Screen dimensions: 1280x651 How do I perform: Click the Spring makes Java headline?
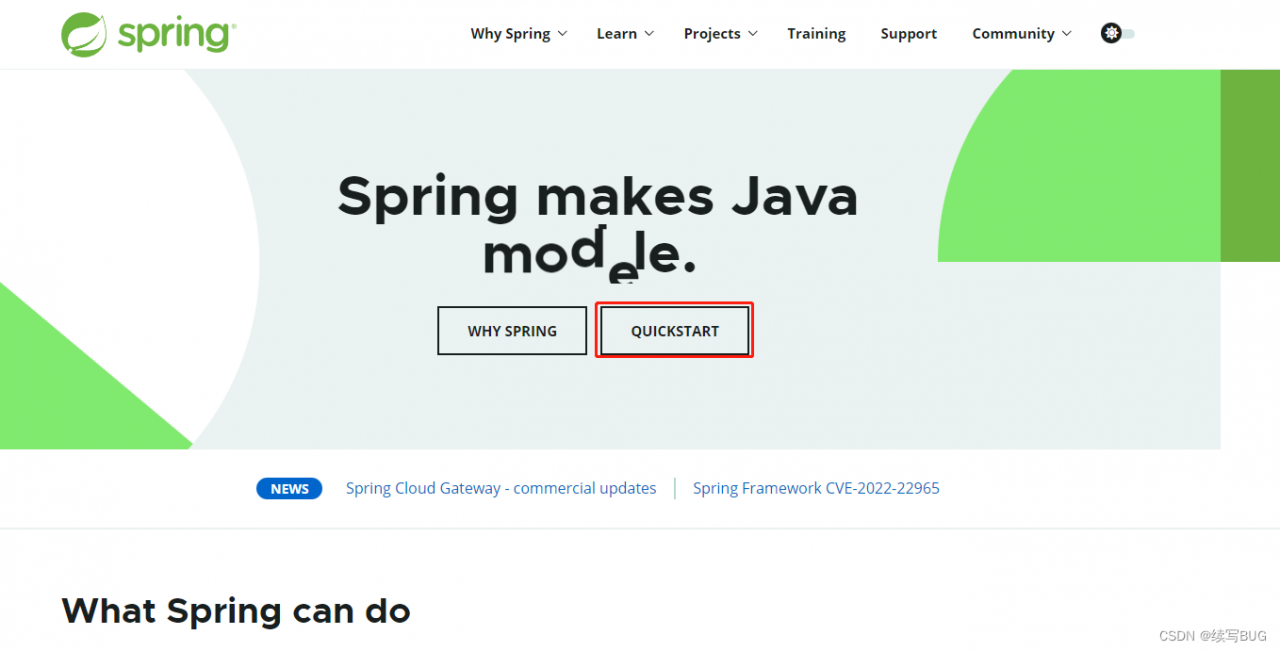[x=598, y=196]
